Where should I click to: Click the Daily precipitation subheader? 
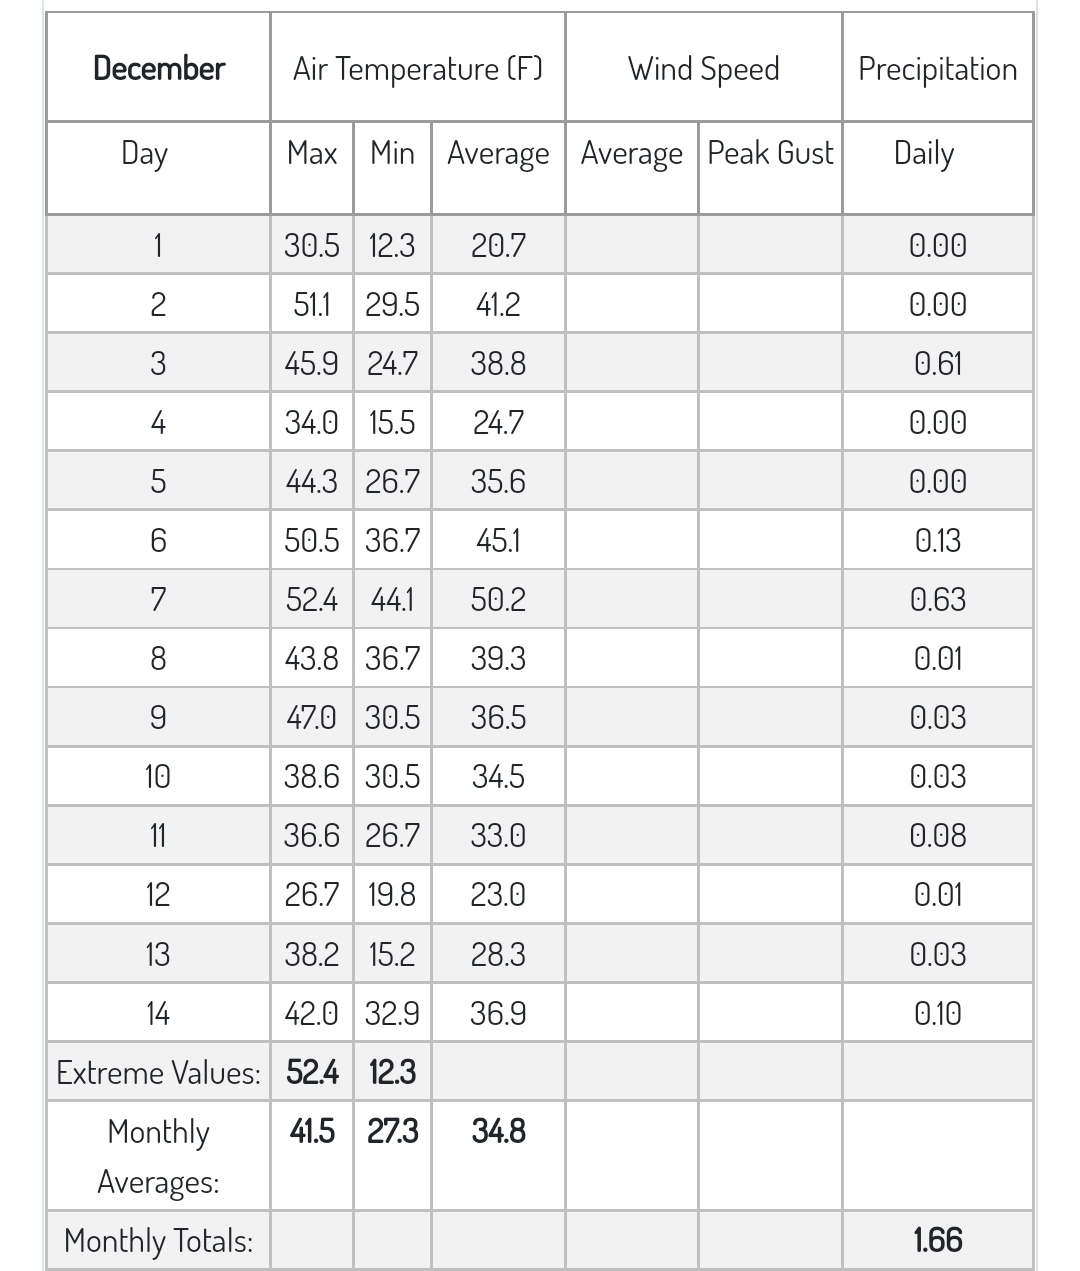tap(924, 153)
